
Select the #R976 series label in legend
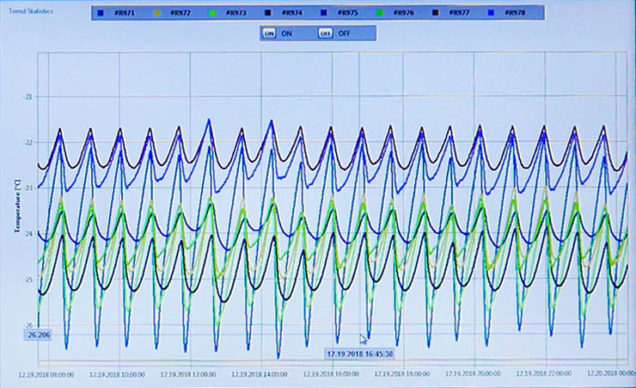coord(404,13)
